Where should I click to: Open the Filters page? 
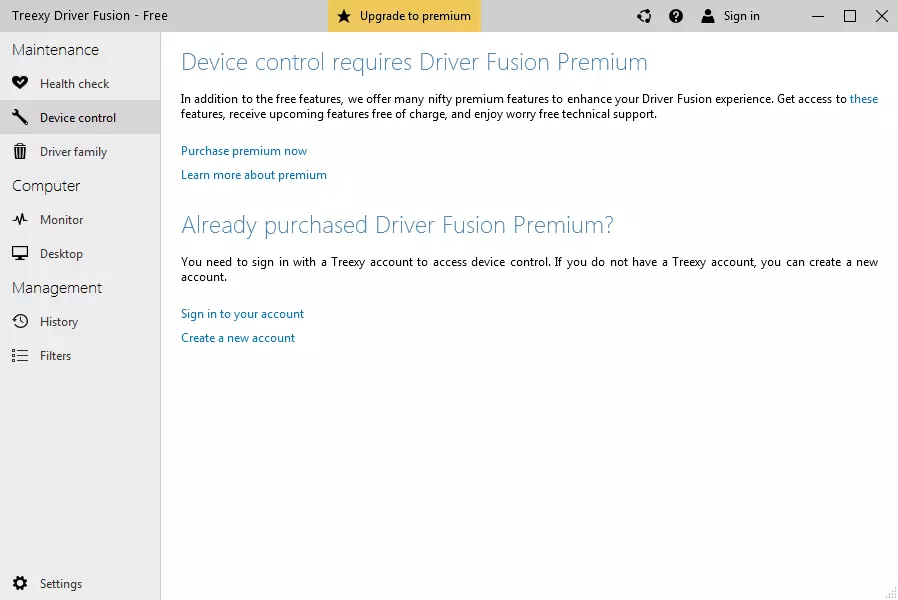tap(80, 356)
